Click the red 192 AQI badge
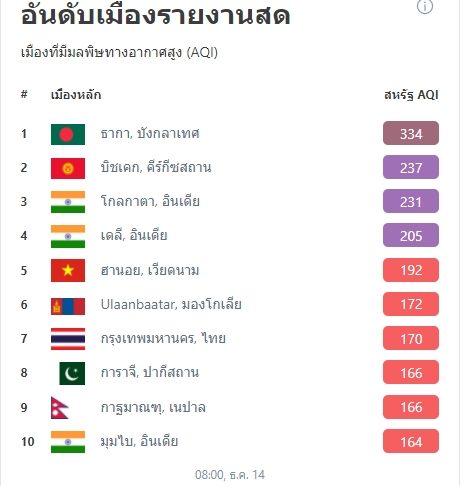 point(411,270)
